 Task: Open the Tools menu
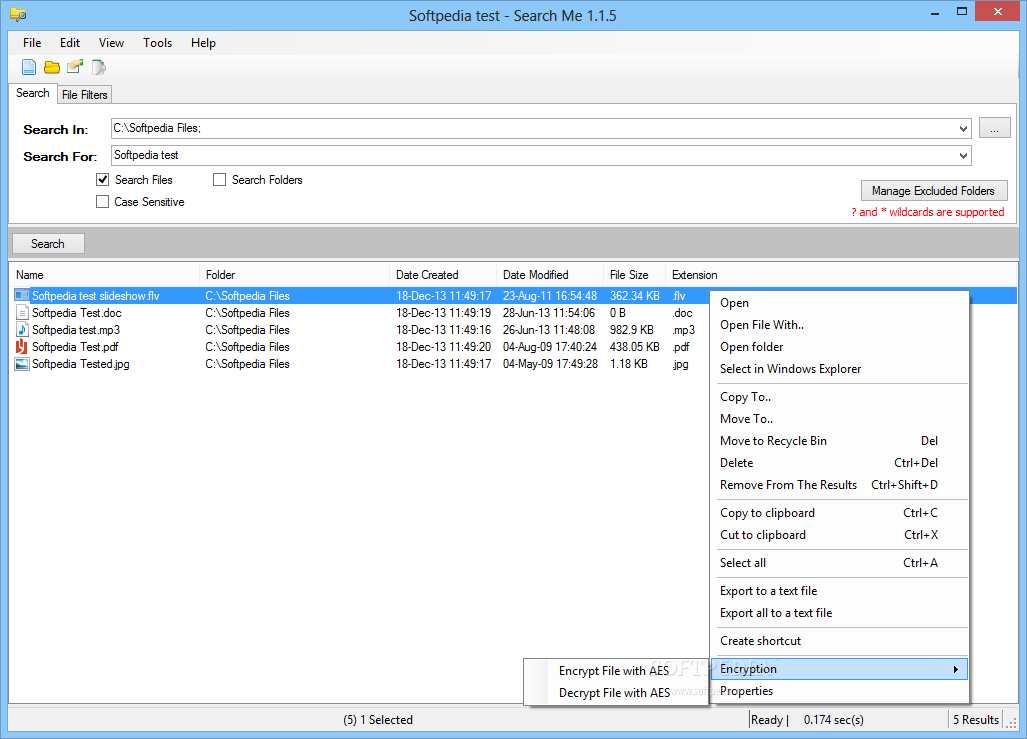157,43
